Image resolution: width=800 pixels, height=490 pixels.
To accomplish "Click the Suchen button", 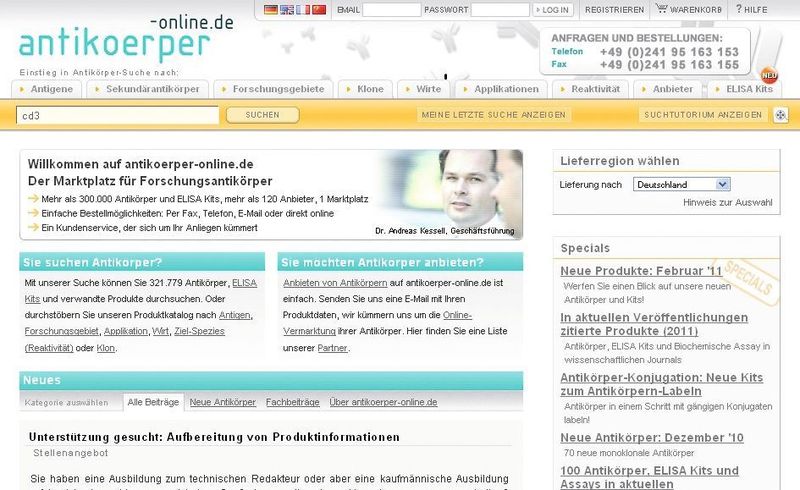I will pos(262,115).
